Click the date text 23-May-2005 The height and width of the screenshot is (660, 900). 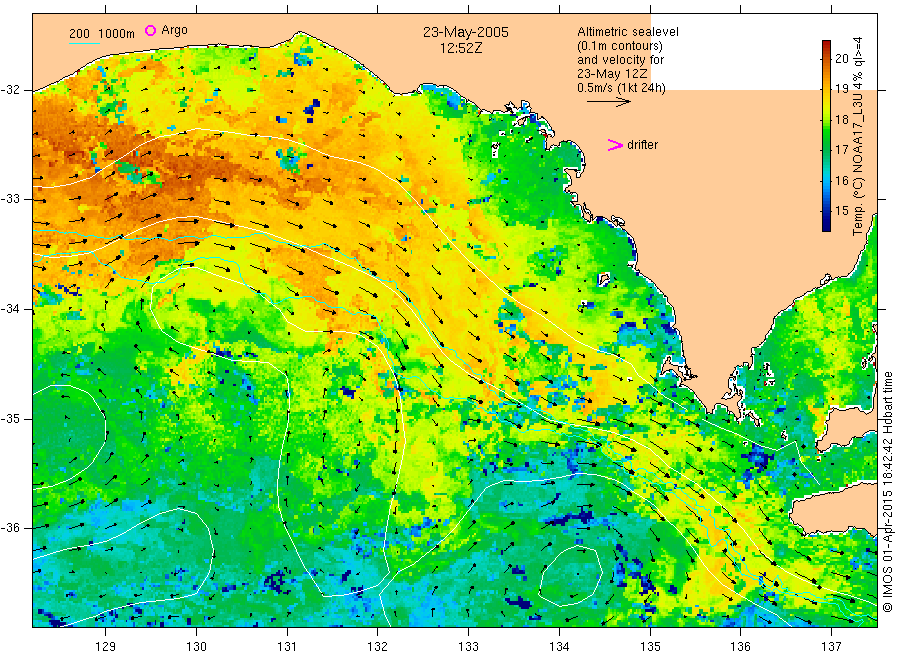[x=465, y=32]
